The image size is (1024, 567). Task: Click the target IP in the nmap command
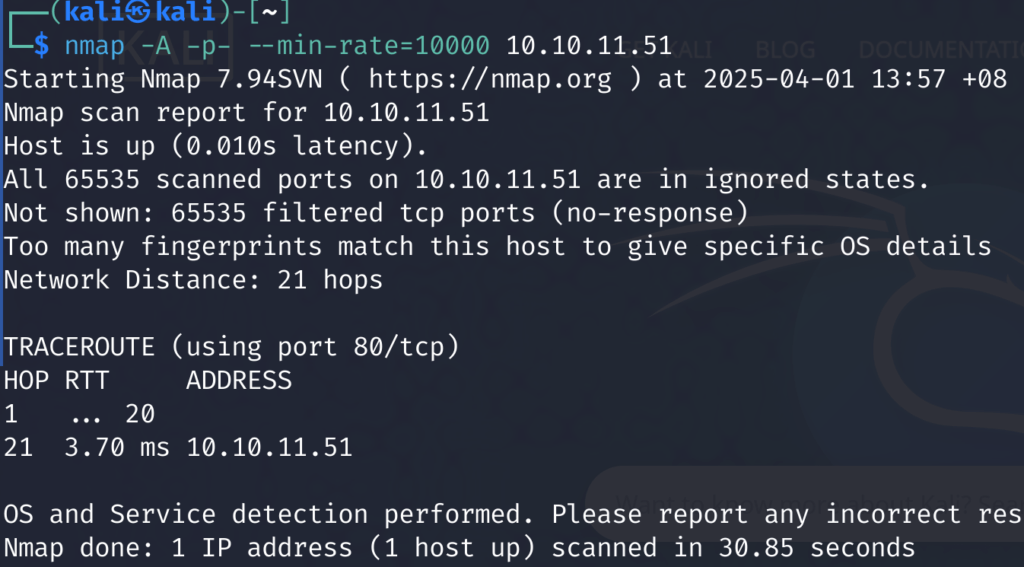[x=589, y=46]
